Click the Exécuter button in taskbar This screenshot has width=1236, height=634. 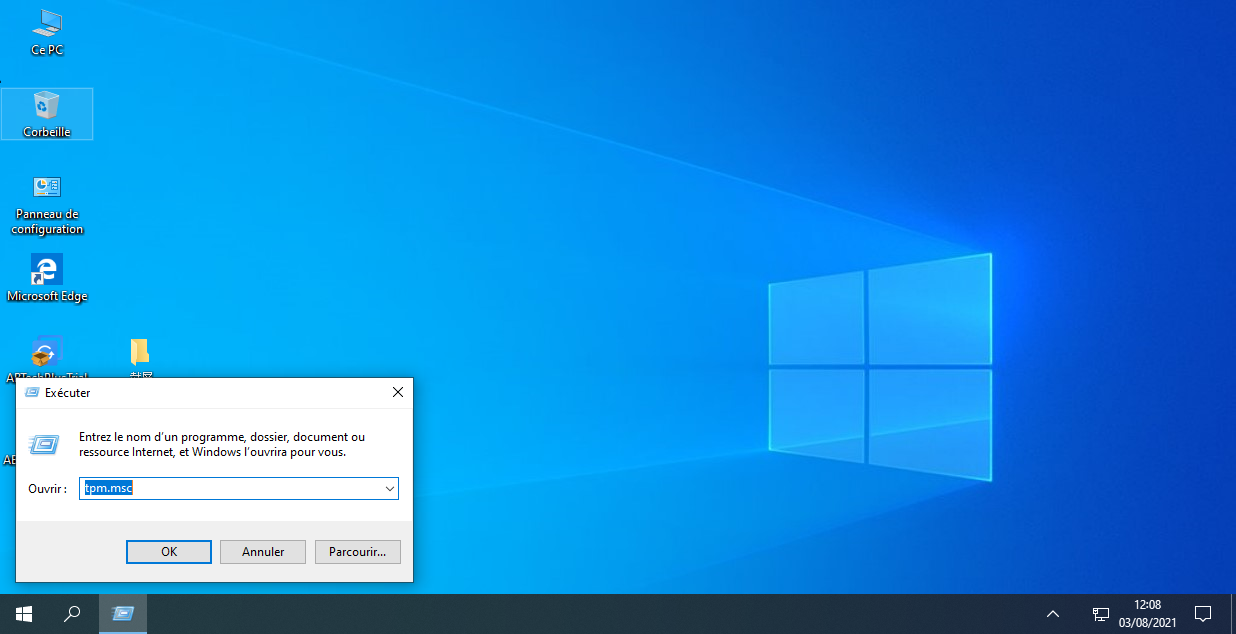pos(123,613)
